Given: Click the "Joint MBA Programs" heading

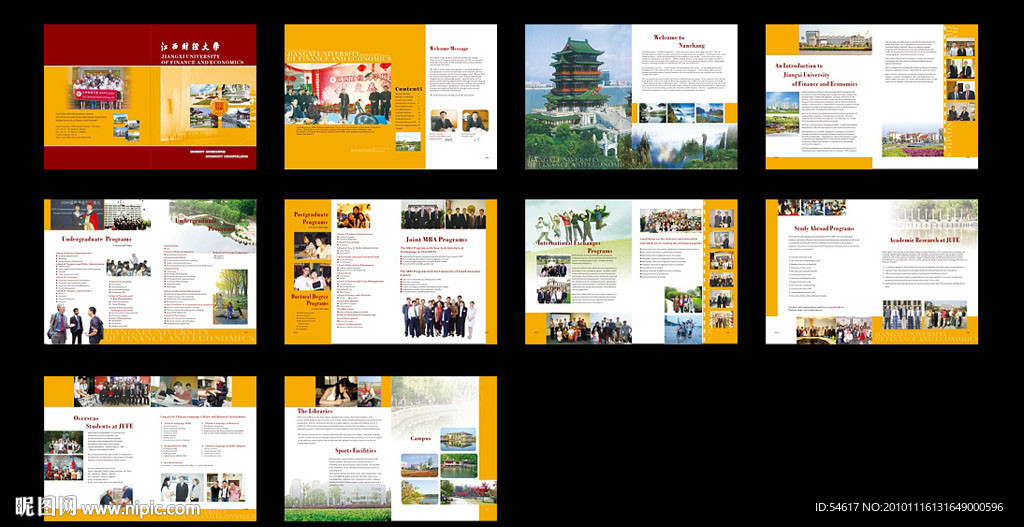Looking at the screenshot, I should (x=436, y=240).
